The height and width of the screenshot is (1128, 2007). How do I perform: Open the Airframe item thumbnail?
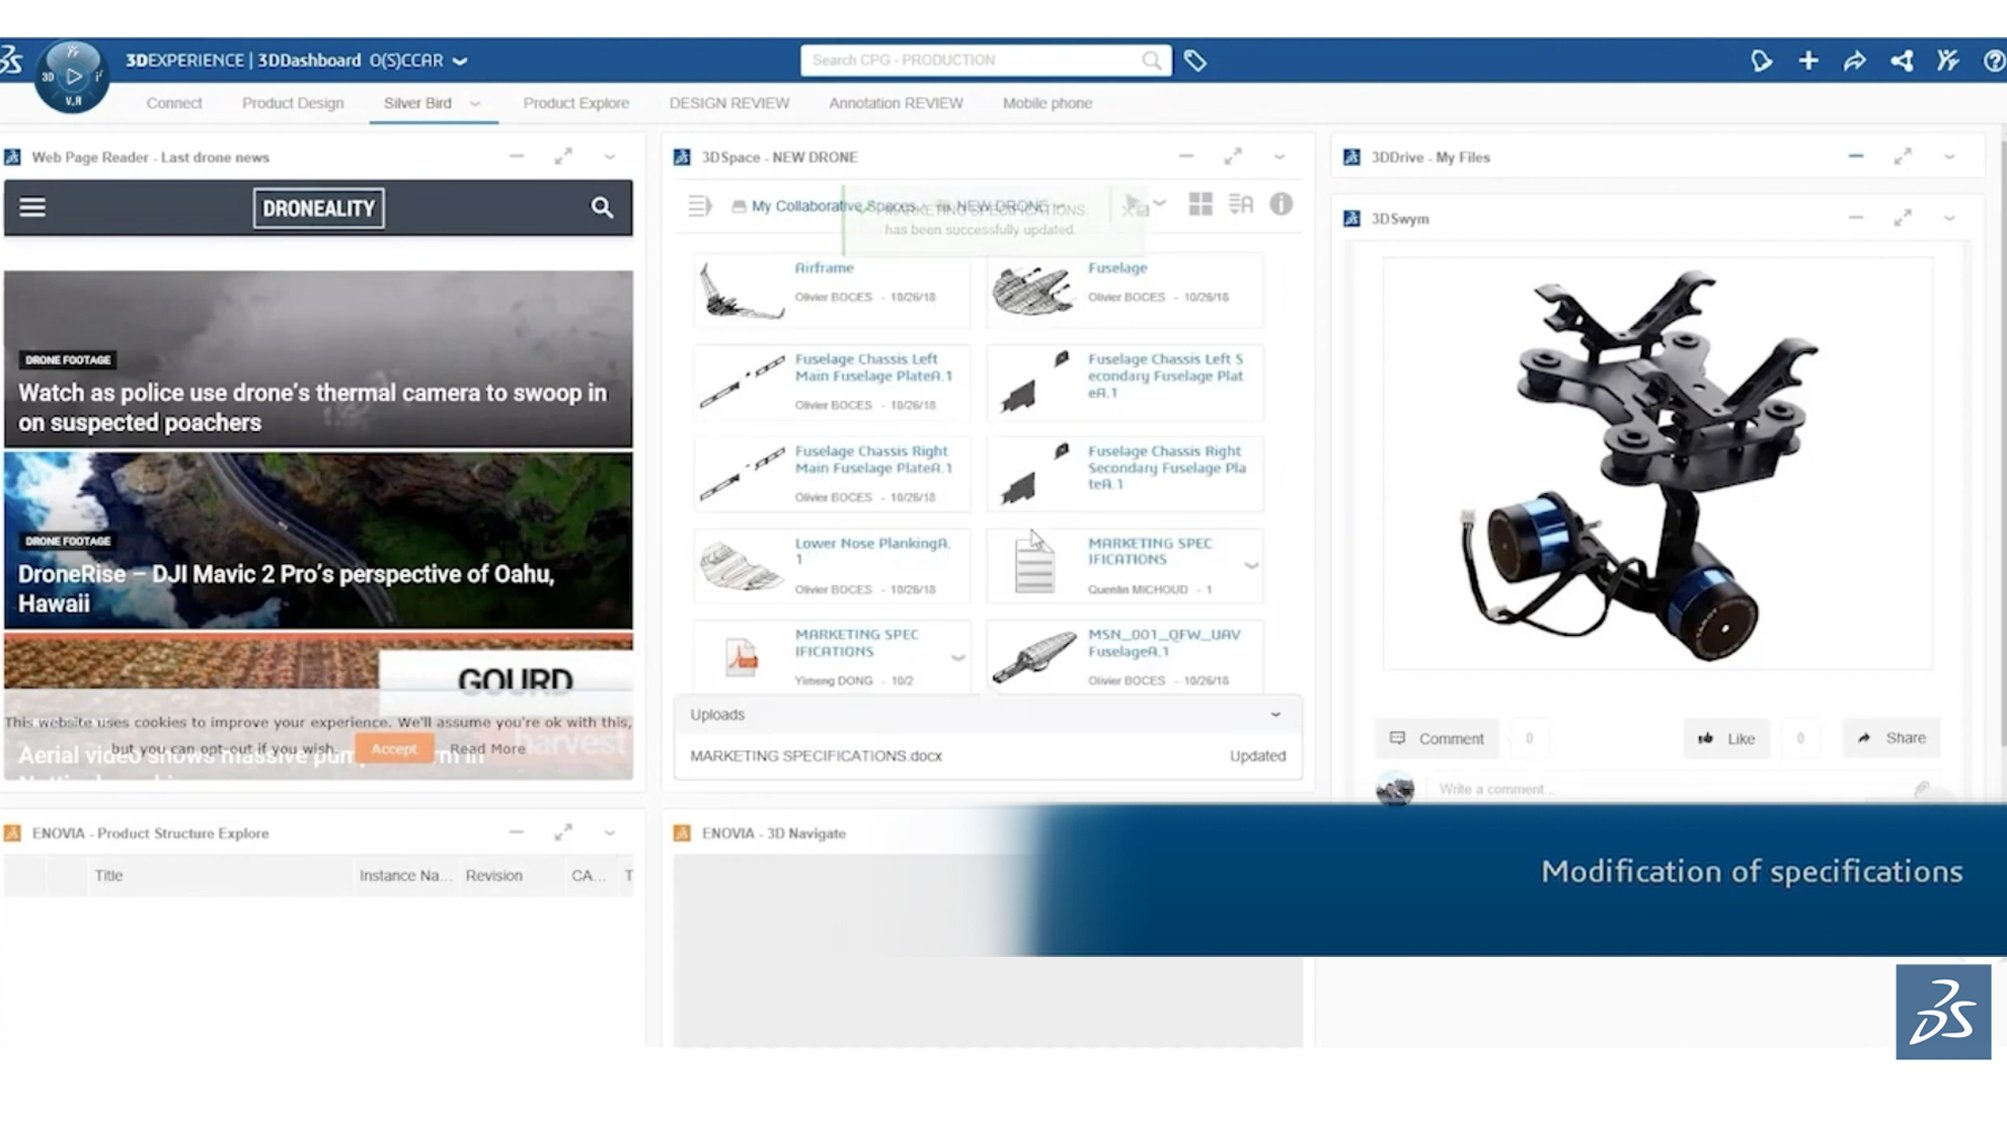740,290
